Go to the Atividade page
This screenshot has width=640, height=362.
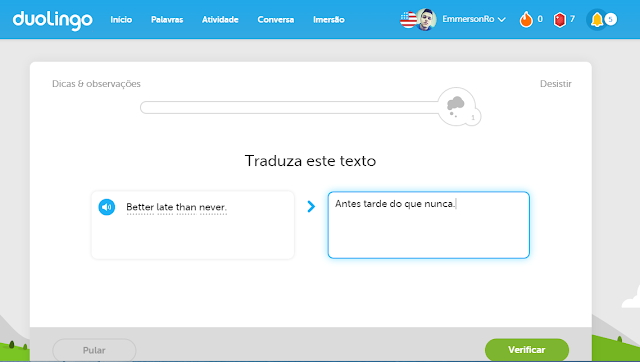point(220,20)
